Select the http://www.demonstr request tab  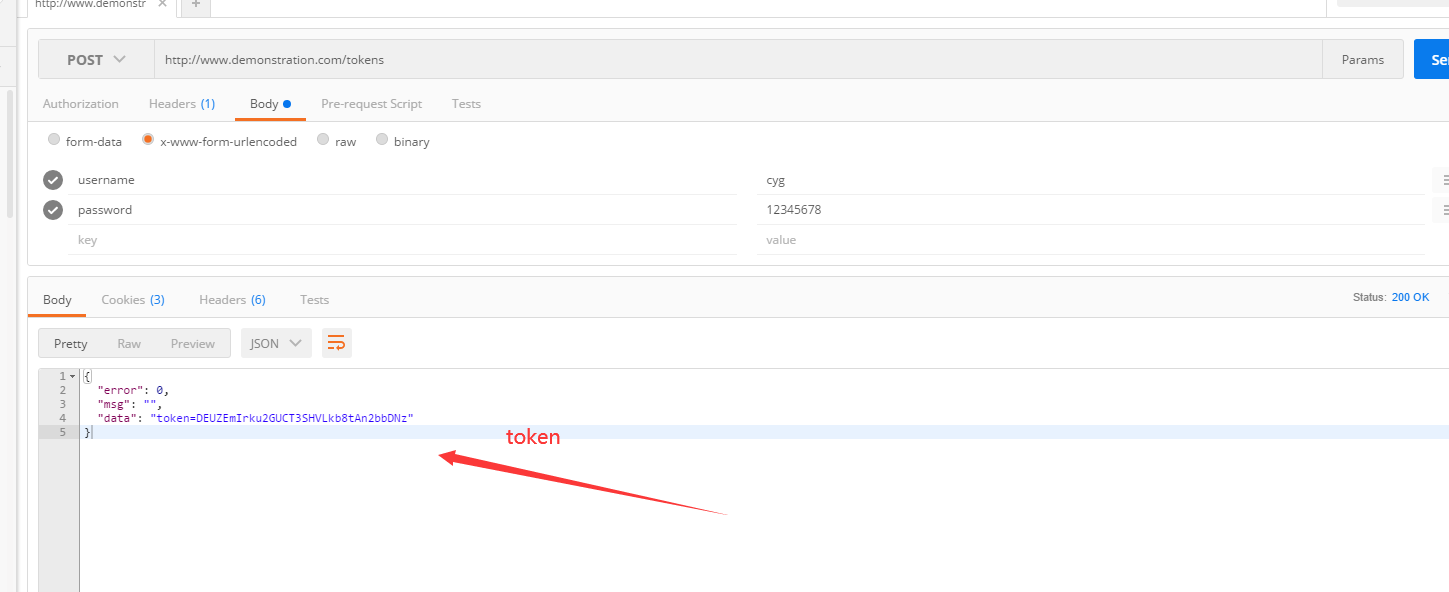[x=101, y=6]
